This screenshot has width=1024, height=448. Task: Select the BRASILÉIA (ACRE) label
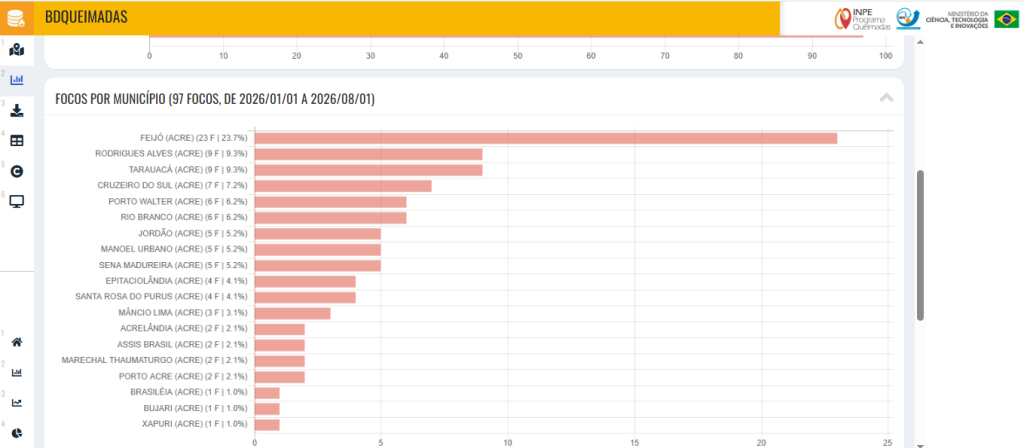pyautogui.click(x=189, y=392)
